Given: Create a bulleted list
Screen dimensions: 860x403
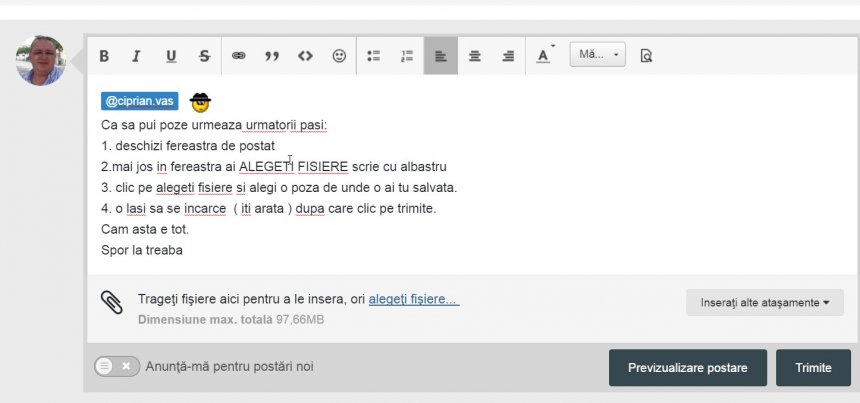Looking at the screenshot, I should (x=373, y=56).
